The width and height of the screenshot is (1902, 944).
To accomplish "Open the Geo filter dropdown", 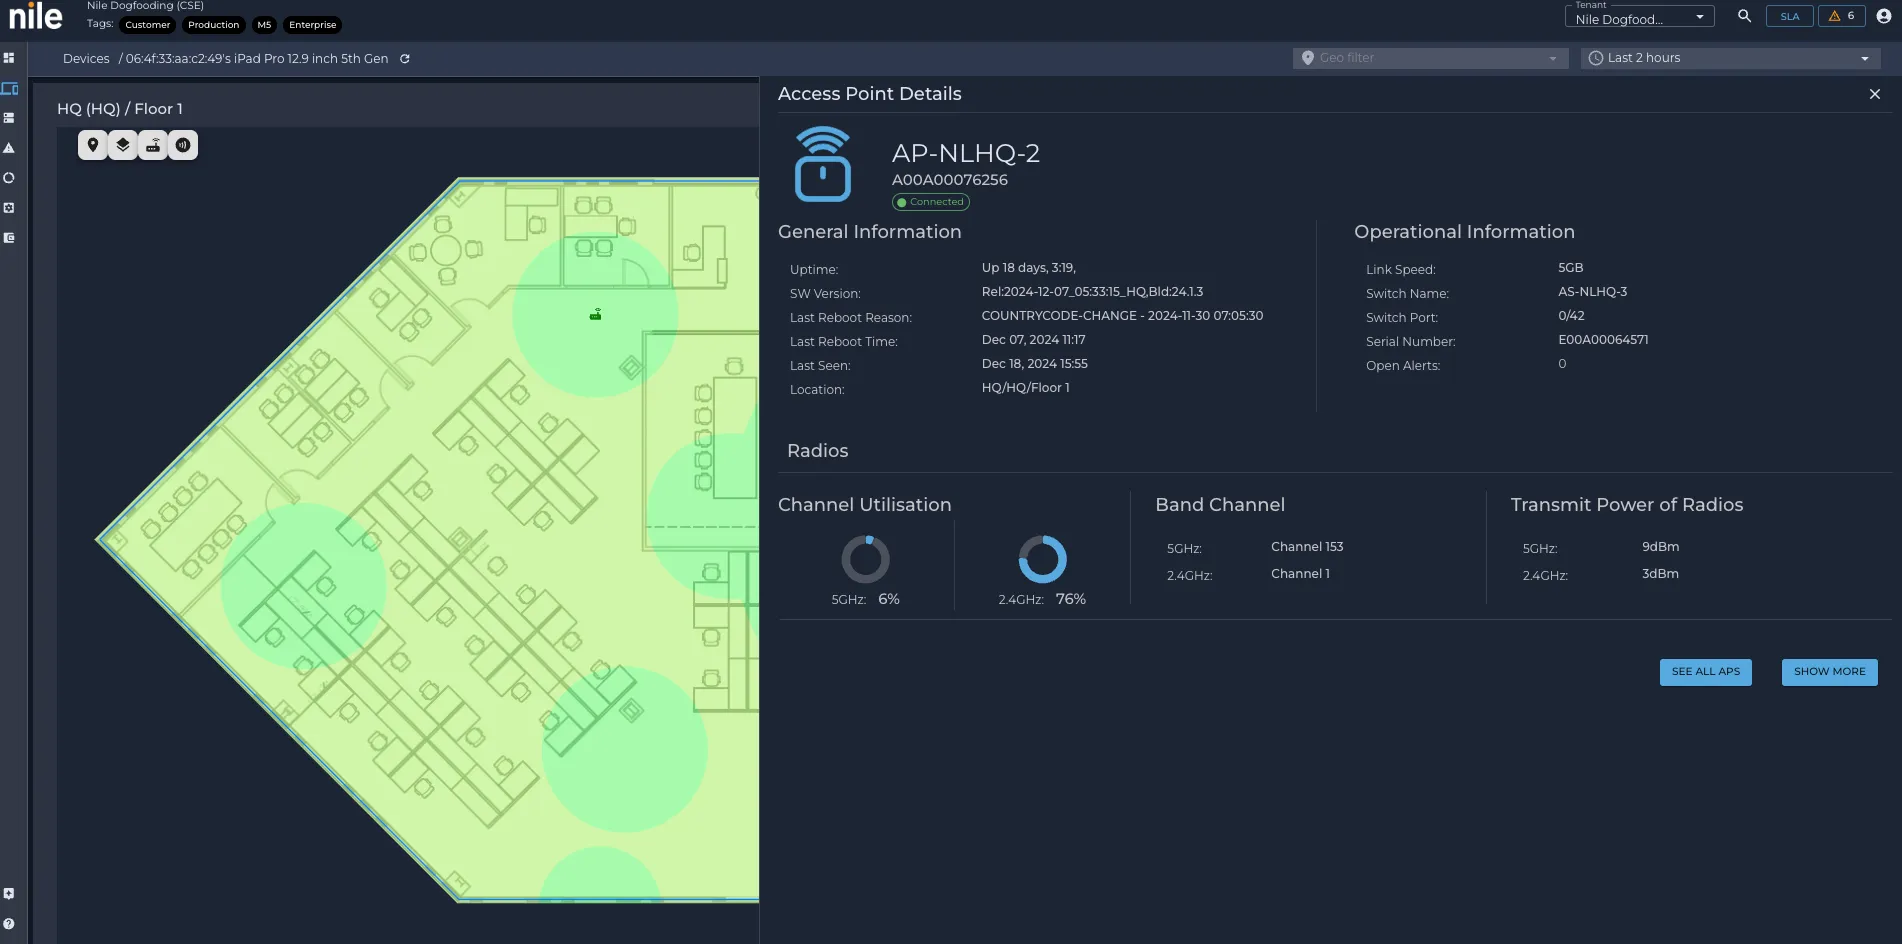I will 1429,58.
